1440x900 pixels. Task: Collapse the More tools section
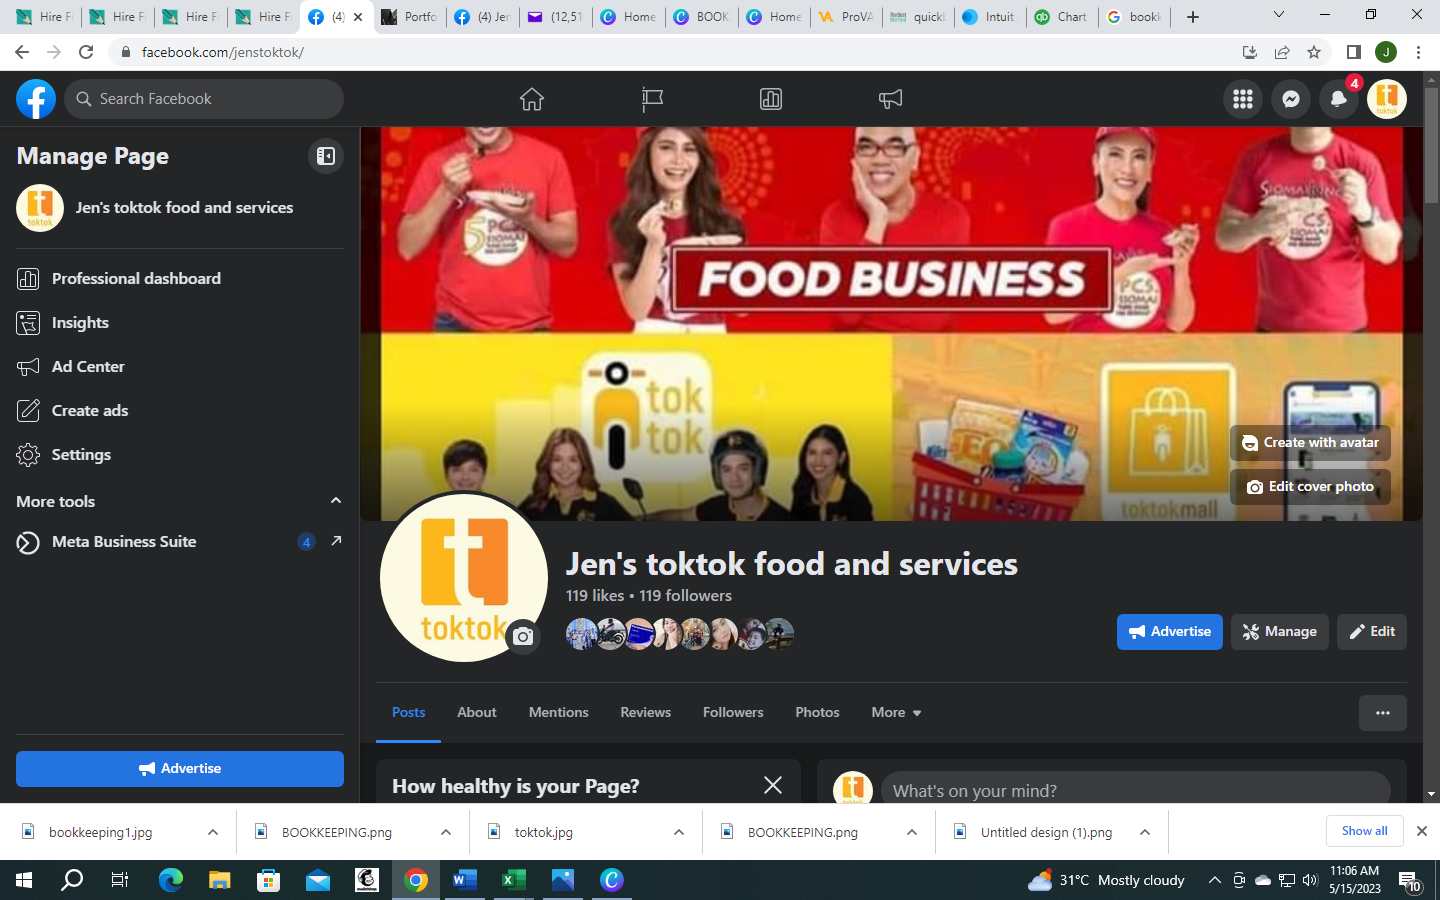336,501
